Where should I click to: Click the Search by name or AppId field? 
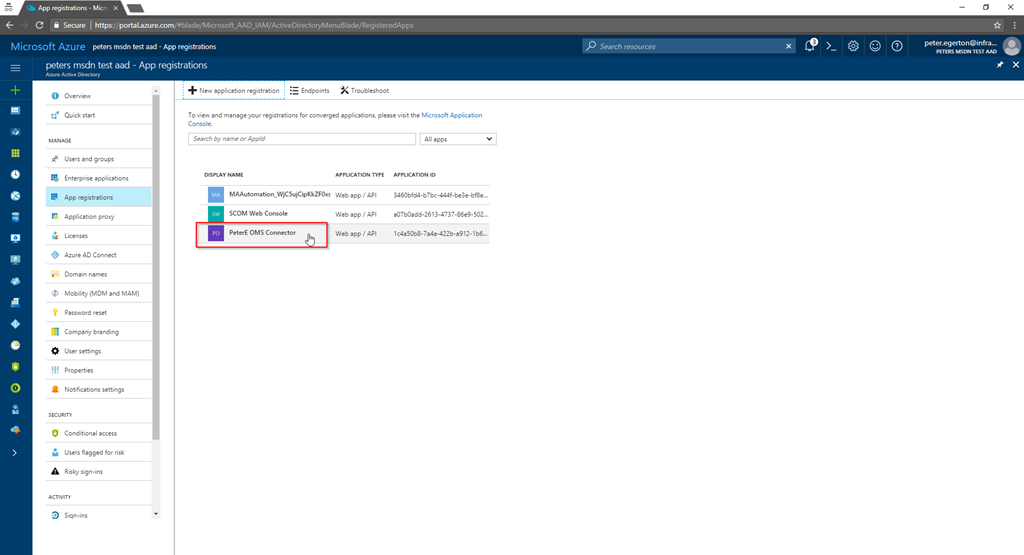pyautogui.click(x=301, y=139)
